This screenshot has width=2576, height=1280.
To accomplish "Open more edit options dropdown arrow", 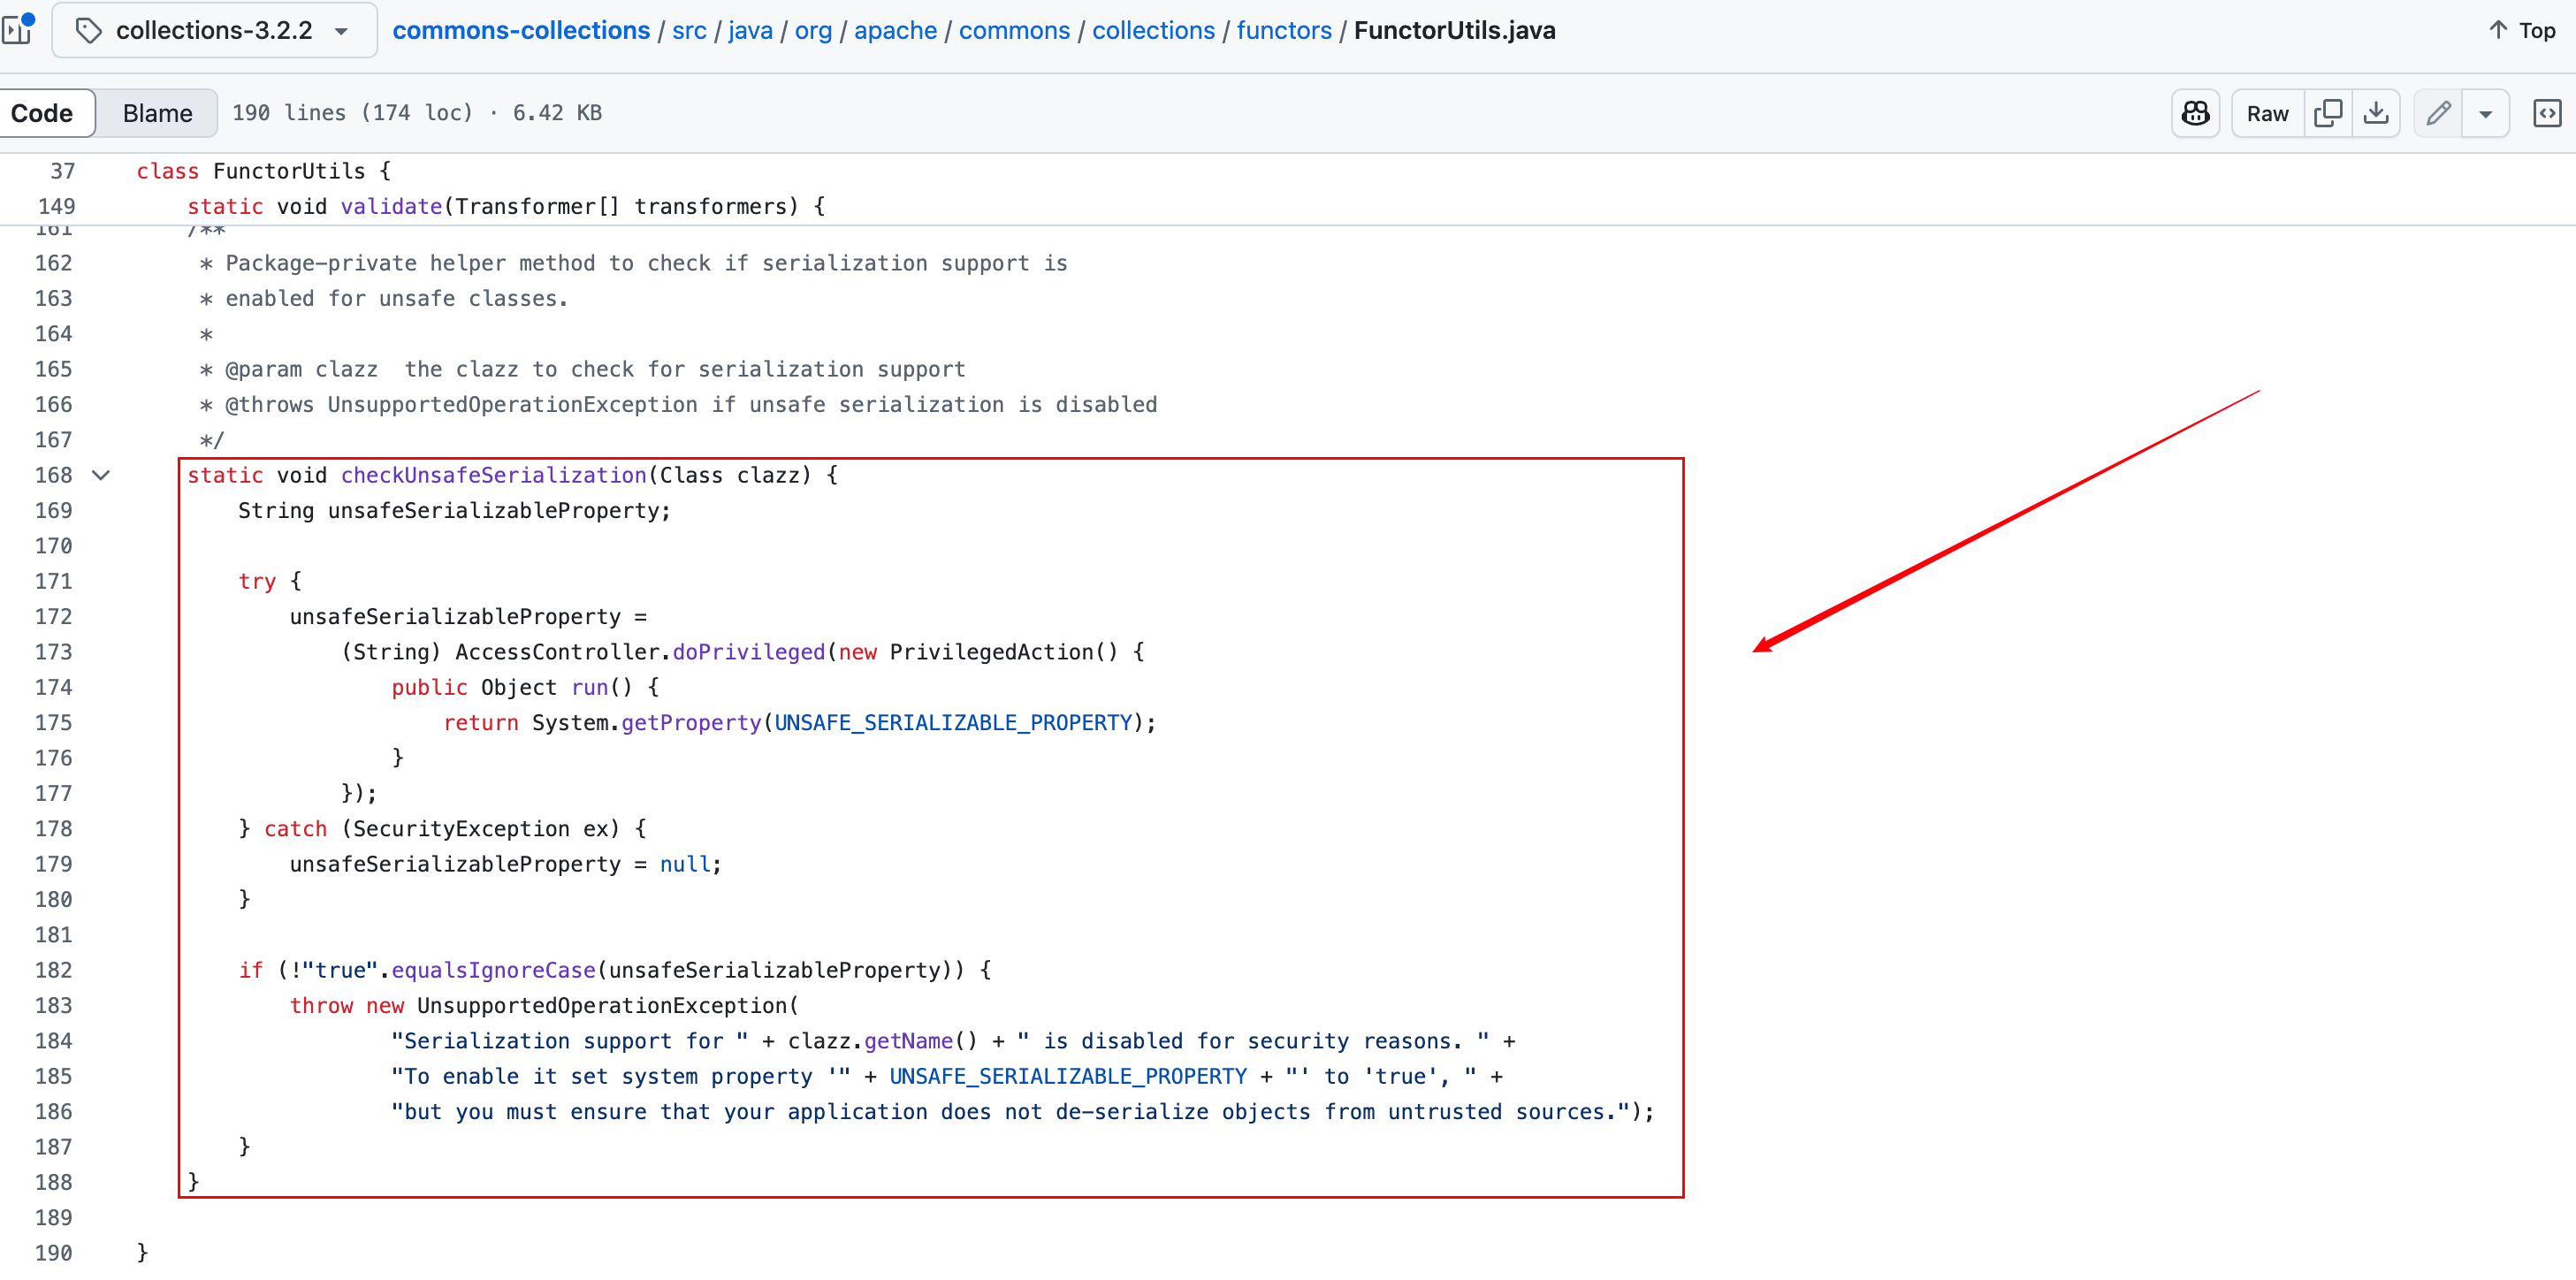I will (x=2485, y=113).
